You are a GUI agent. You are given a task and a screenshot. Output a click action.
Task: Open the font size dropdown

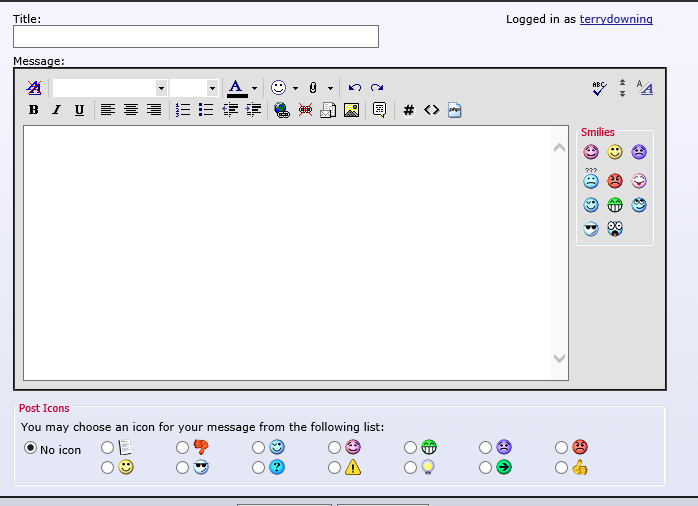[194, 88]
